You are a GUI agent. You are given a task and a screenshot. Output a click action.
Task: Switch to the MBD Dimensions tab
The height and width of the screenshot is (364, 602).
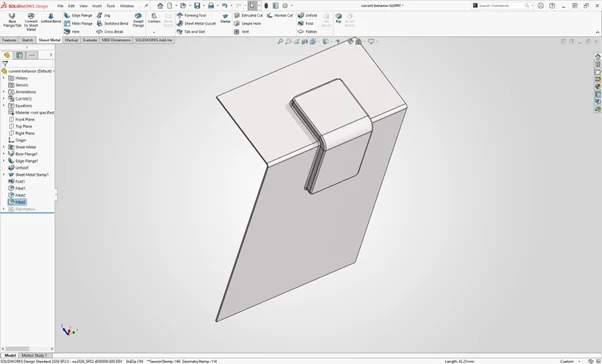tap(116, 40)
